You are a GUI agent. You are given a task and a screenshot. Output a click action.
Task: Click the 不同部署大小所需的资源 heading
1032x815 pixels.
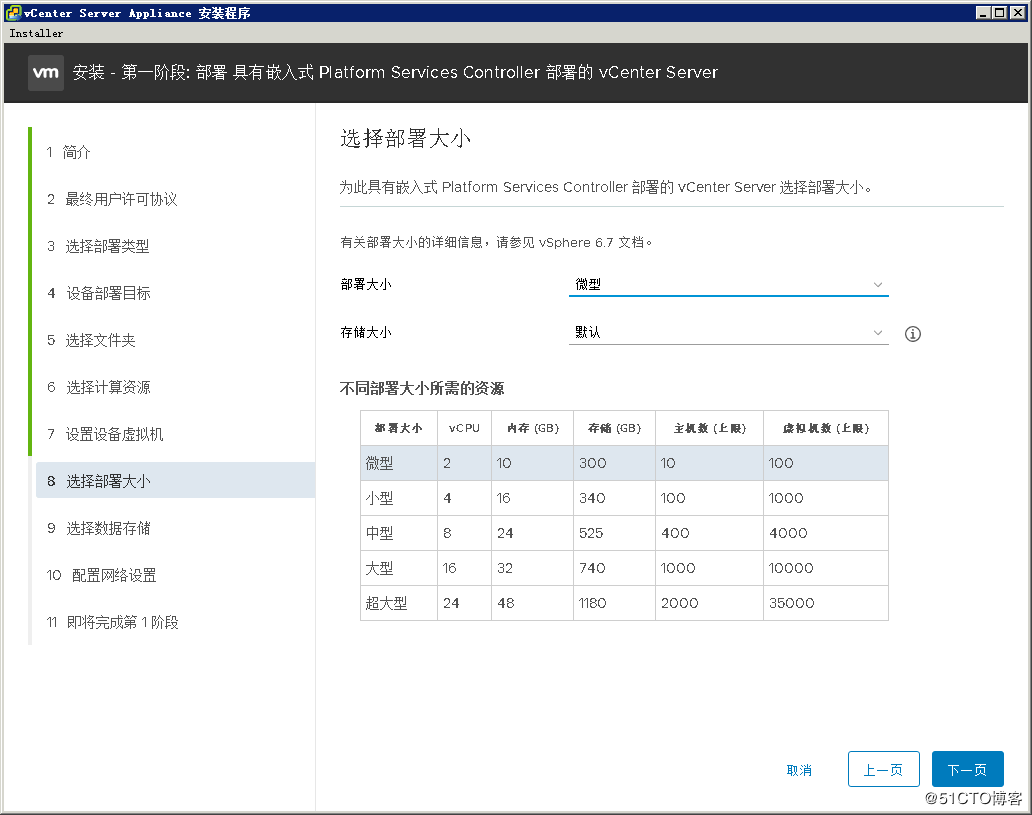click(422, 388)
